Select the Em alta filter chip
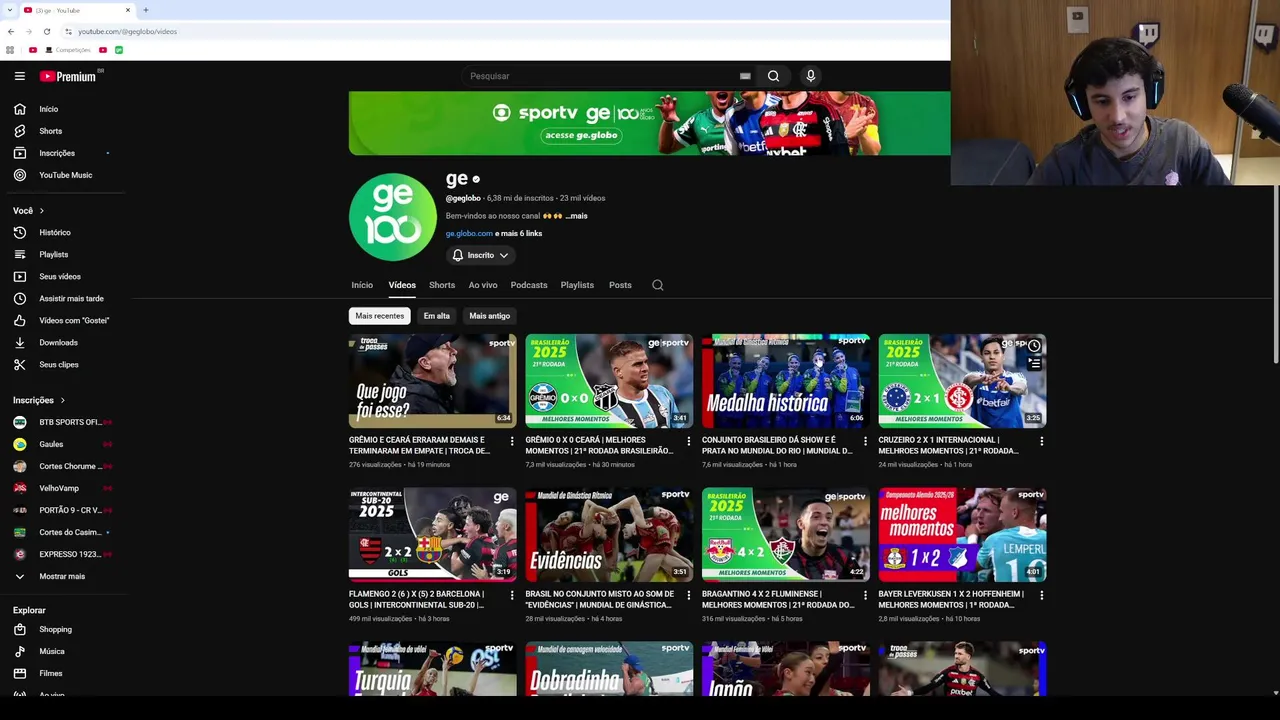The image size is (1280, 720). coord(437,316)
